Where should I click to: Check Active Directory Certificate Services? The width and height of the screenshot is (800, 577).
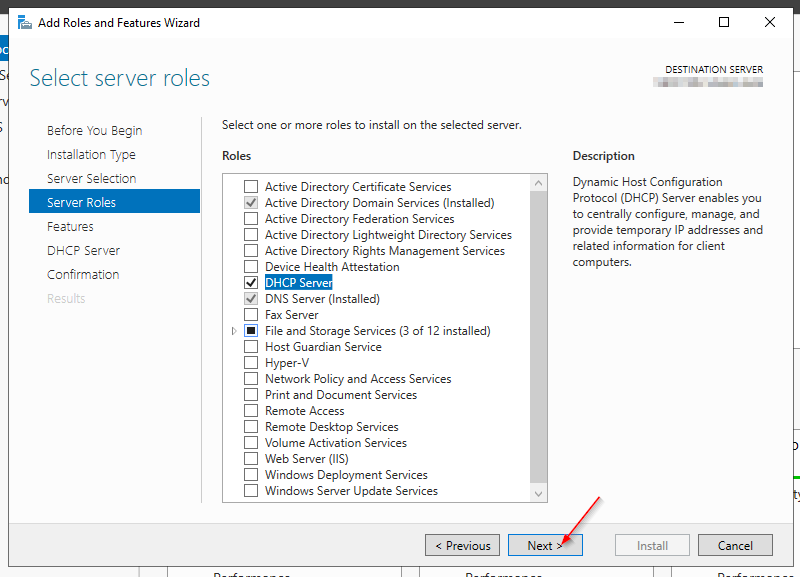251,187
